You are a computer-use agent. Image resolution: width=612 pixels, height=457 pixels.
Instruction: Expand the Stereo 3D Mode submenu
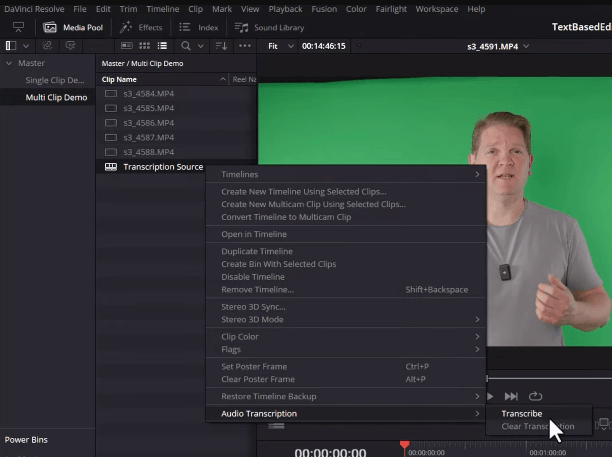(346, 320)
